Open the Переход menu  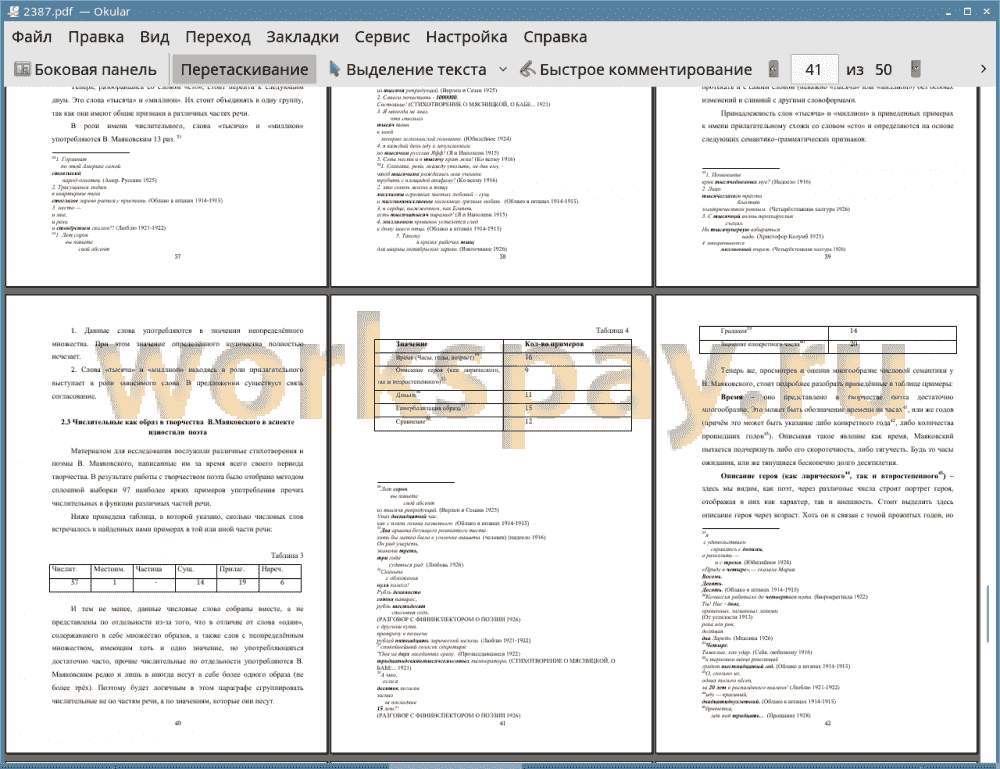click(217, 37)
